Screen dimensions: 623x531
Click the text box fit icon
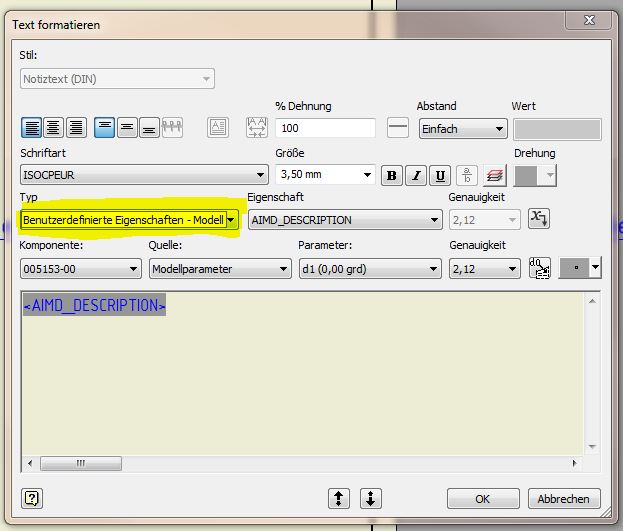tap(218, 128)
